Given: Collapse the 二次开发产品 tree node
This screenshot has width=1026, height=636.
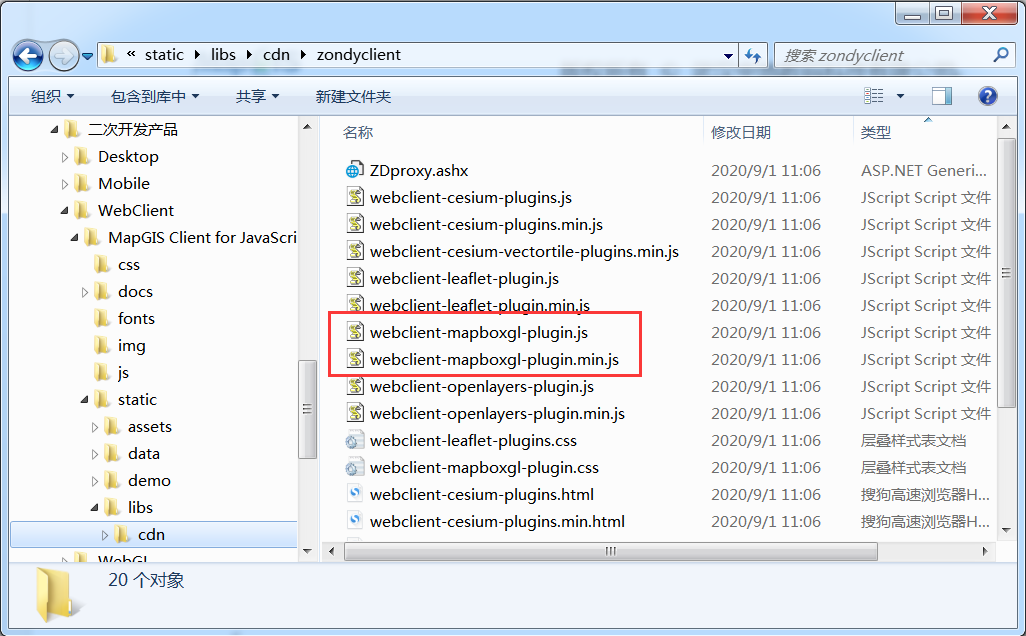Looking at the screenshot, I should pos(54,130).
